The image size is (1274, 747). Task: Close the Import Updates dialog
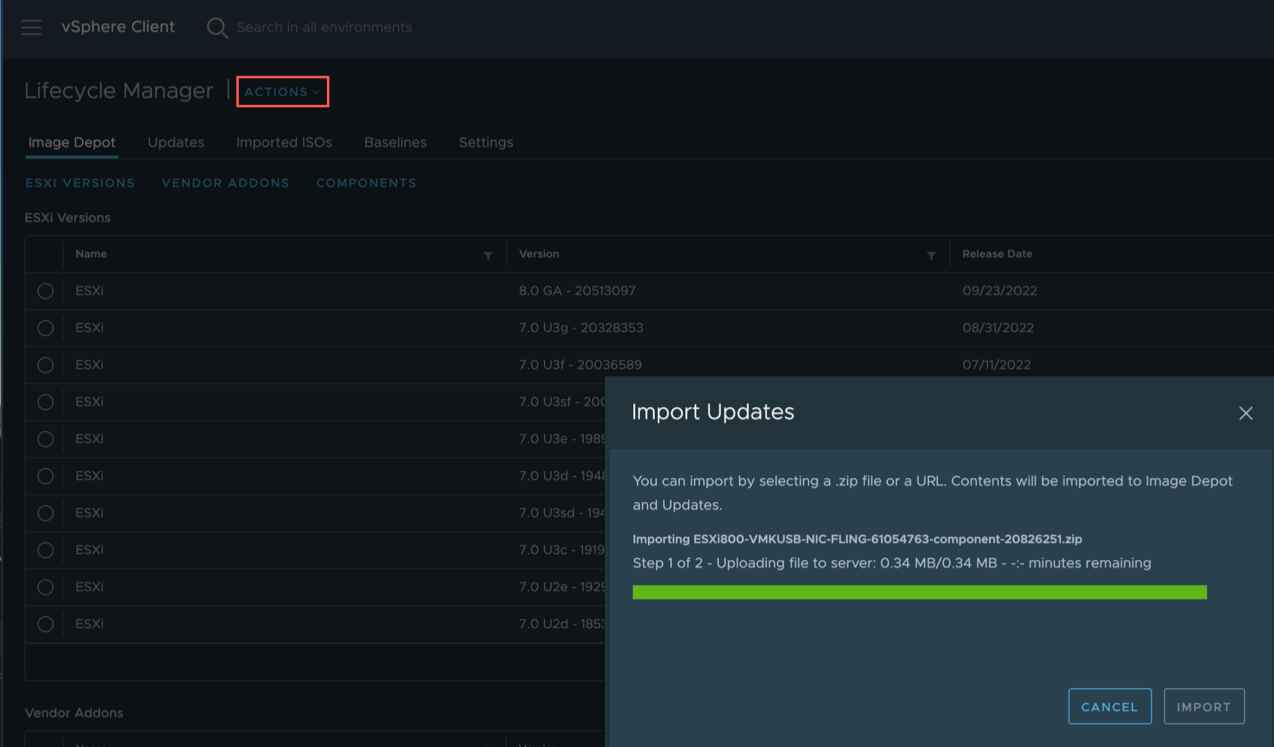[1245, 413]
